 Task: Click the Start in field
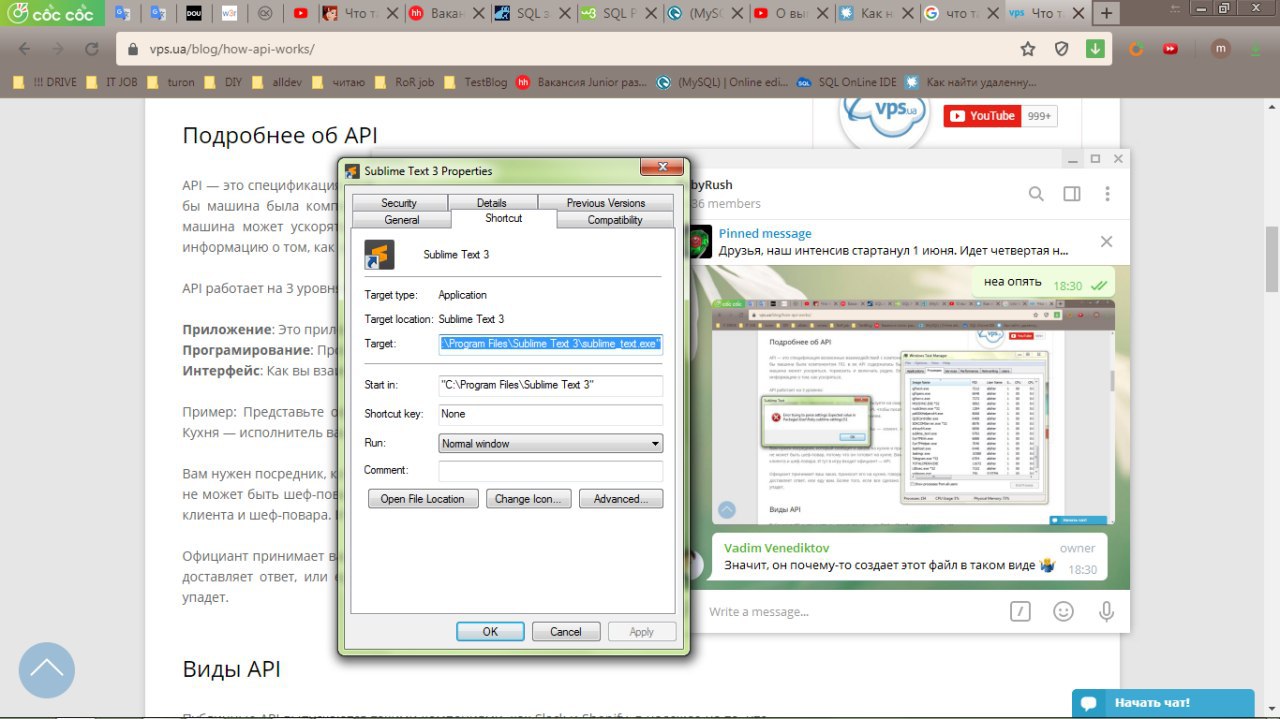(x=550, y=385)
